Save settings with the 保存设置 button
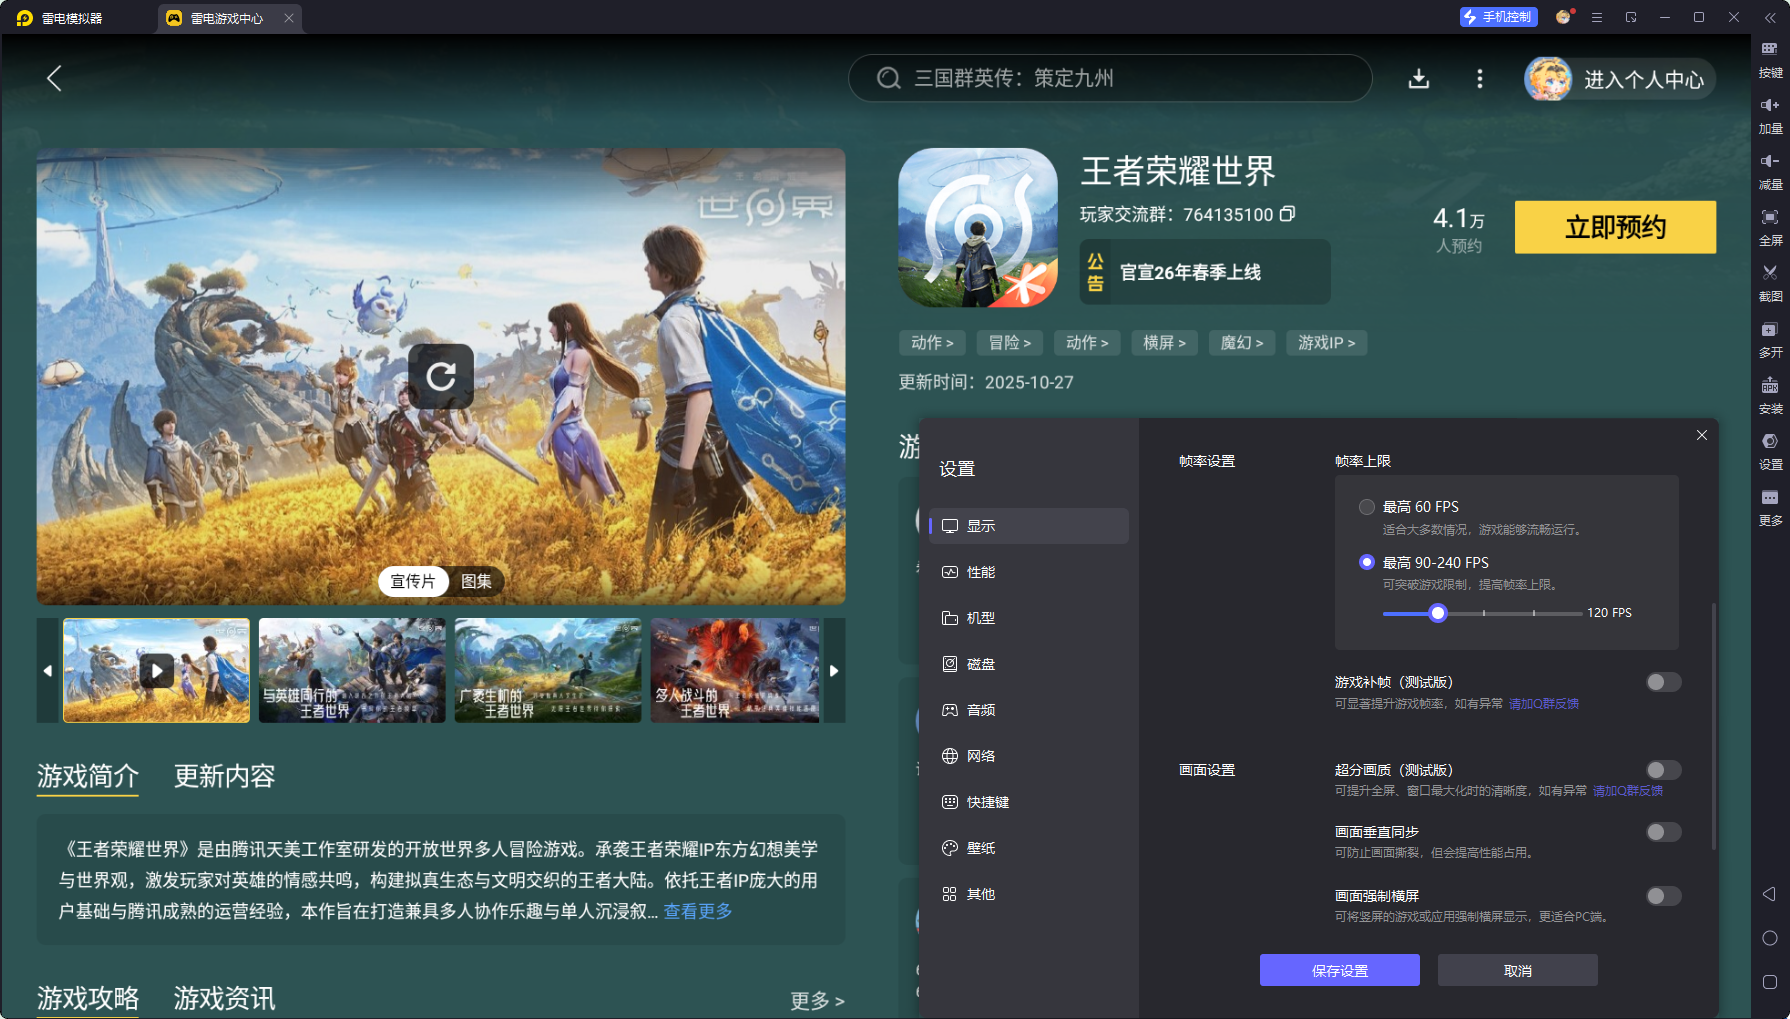The image size is (1790, 1019). [x=1339, y=970]
